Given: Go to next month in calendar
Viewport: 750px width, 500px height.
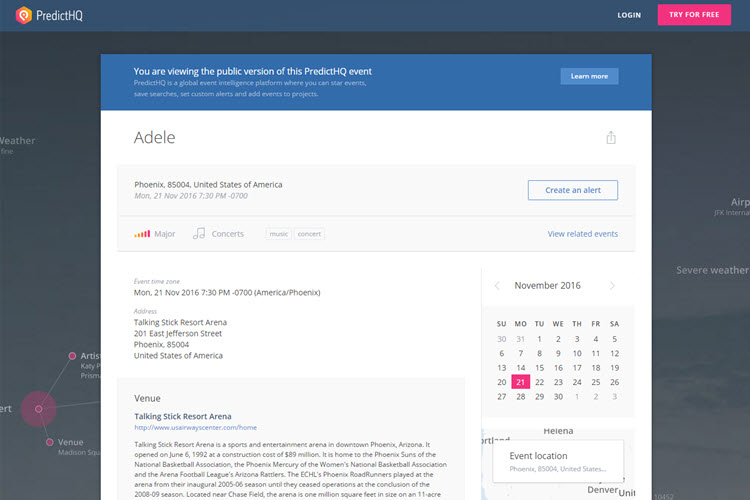Looking at the screenshot, I should pyautogui.click(x=612, y=286).
